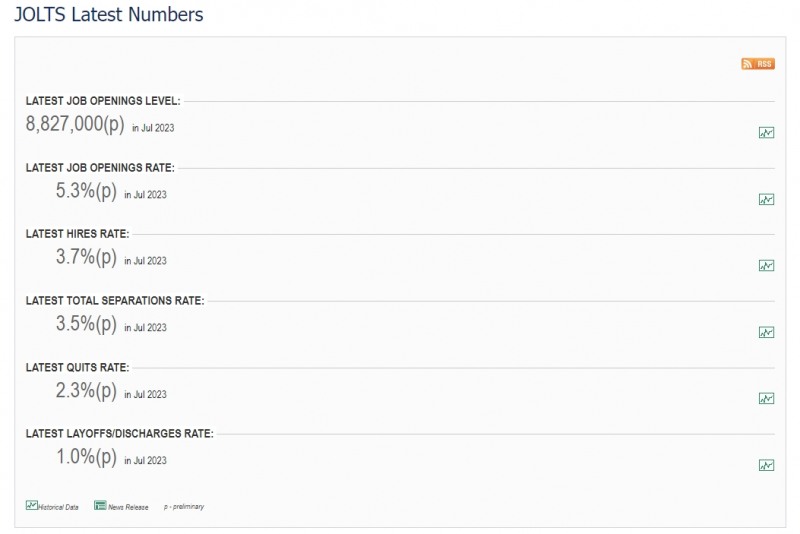Click the Historical Data legend icon
Screen dimensions: 800x534
pos(32,505)
